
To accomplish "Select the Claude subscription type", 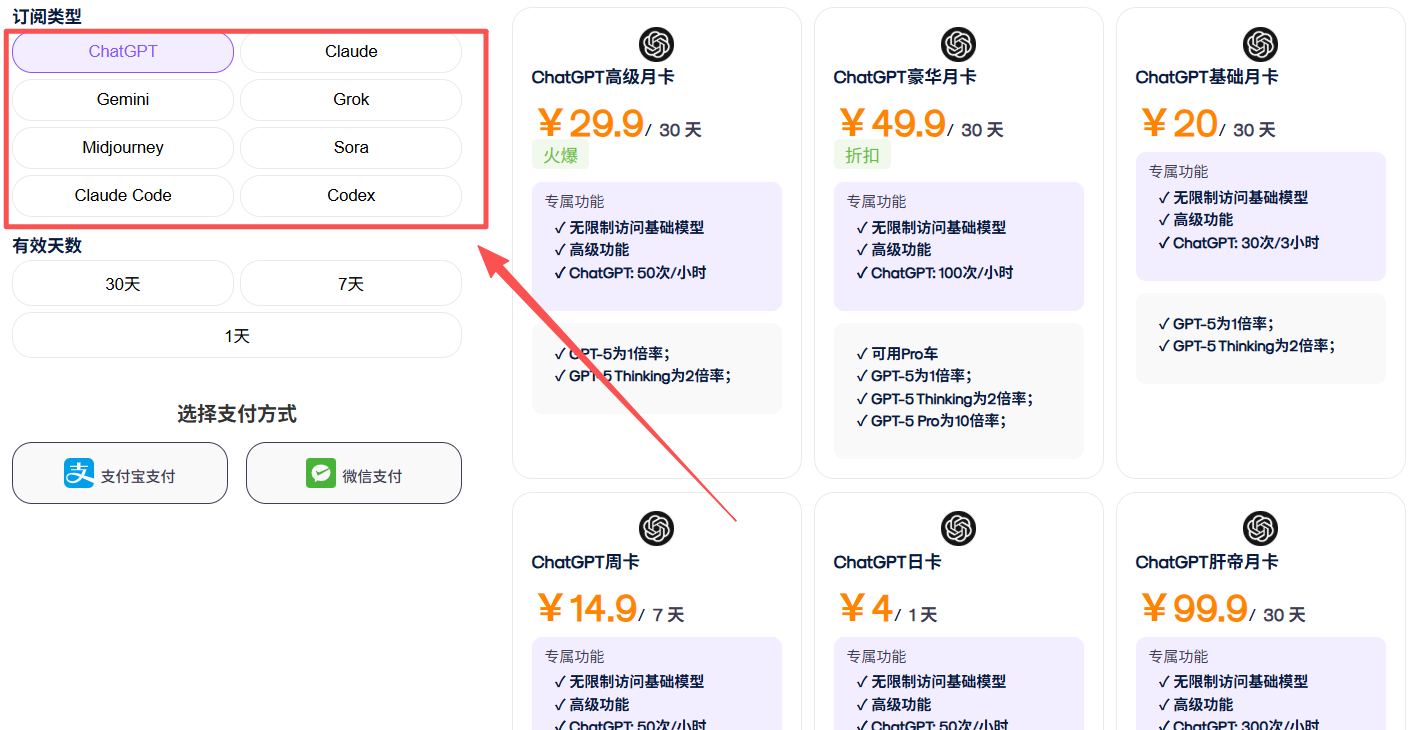I will tap(351, 52).
